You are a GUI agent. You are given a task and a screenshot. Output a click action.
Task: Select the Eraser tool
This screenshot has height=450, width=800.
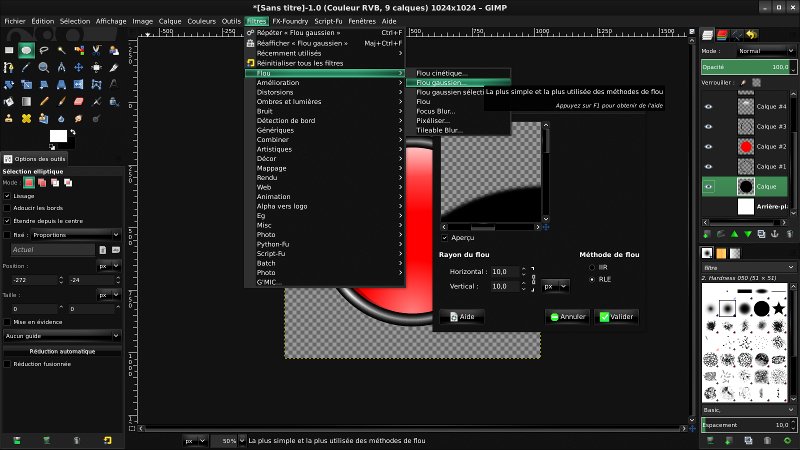coord(79,102)
